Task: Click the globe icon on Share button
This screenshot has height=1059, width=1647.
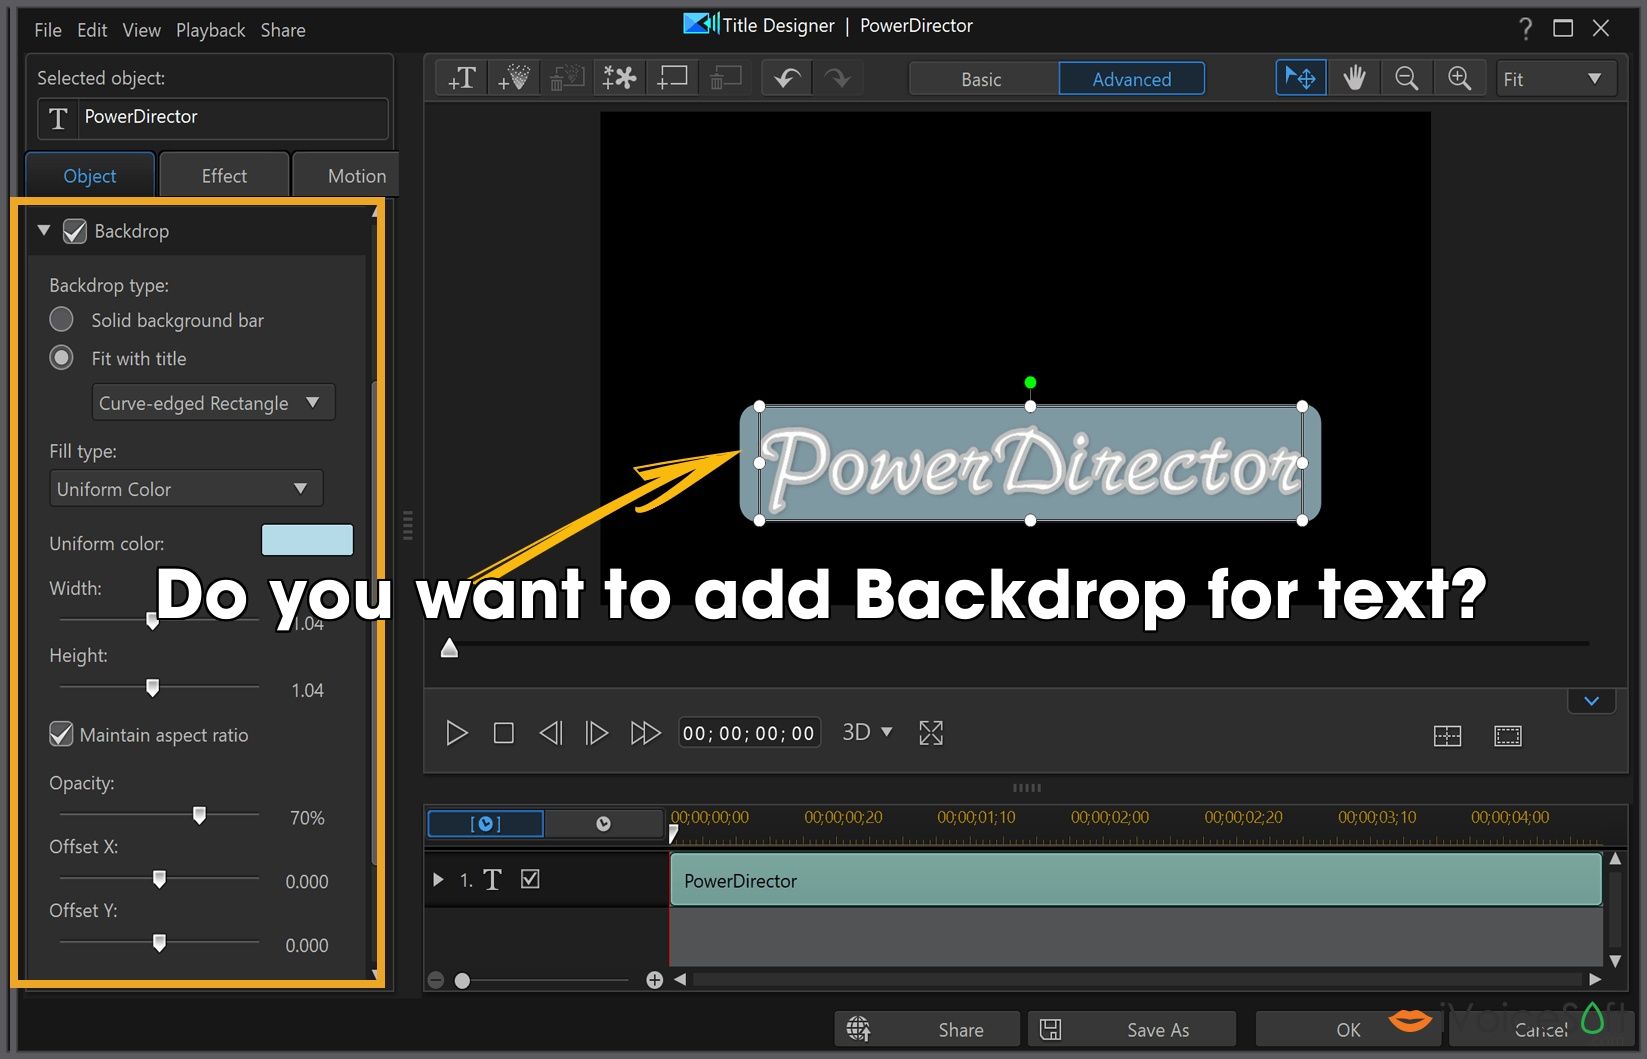Action: (x=858, y=1028)
